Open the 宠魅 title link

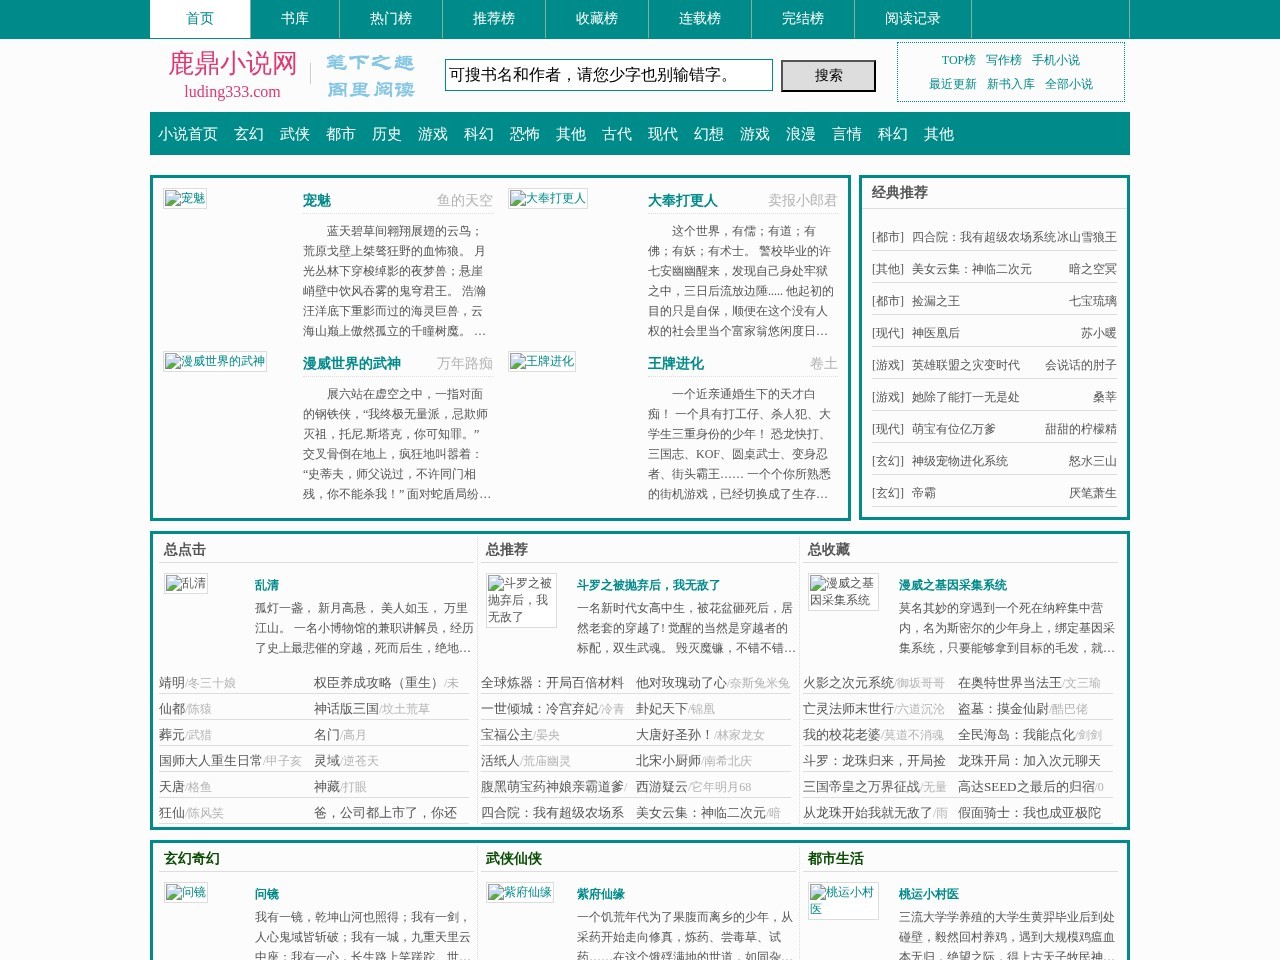click(x=317, y=201)
